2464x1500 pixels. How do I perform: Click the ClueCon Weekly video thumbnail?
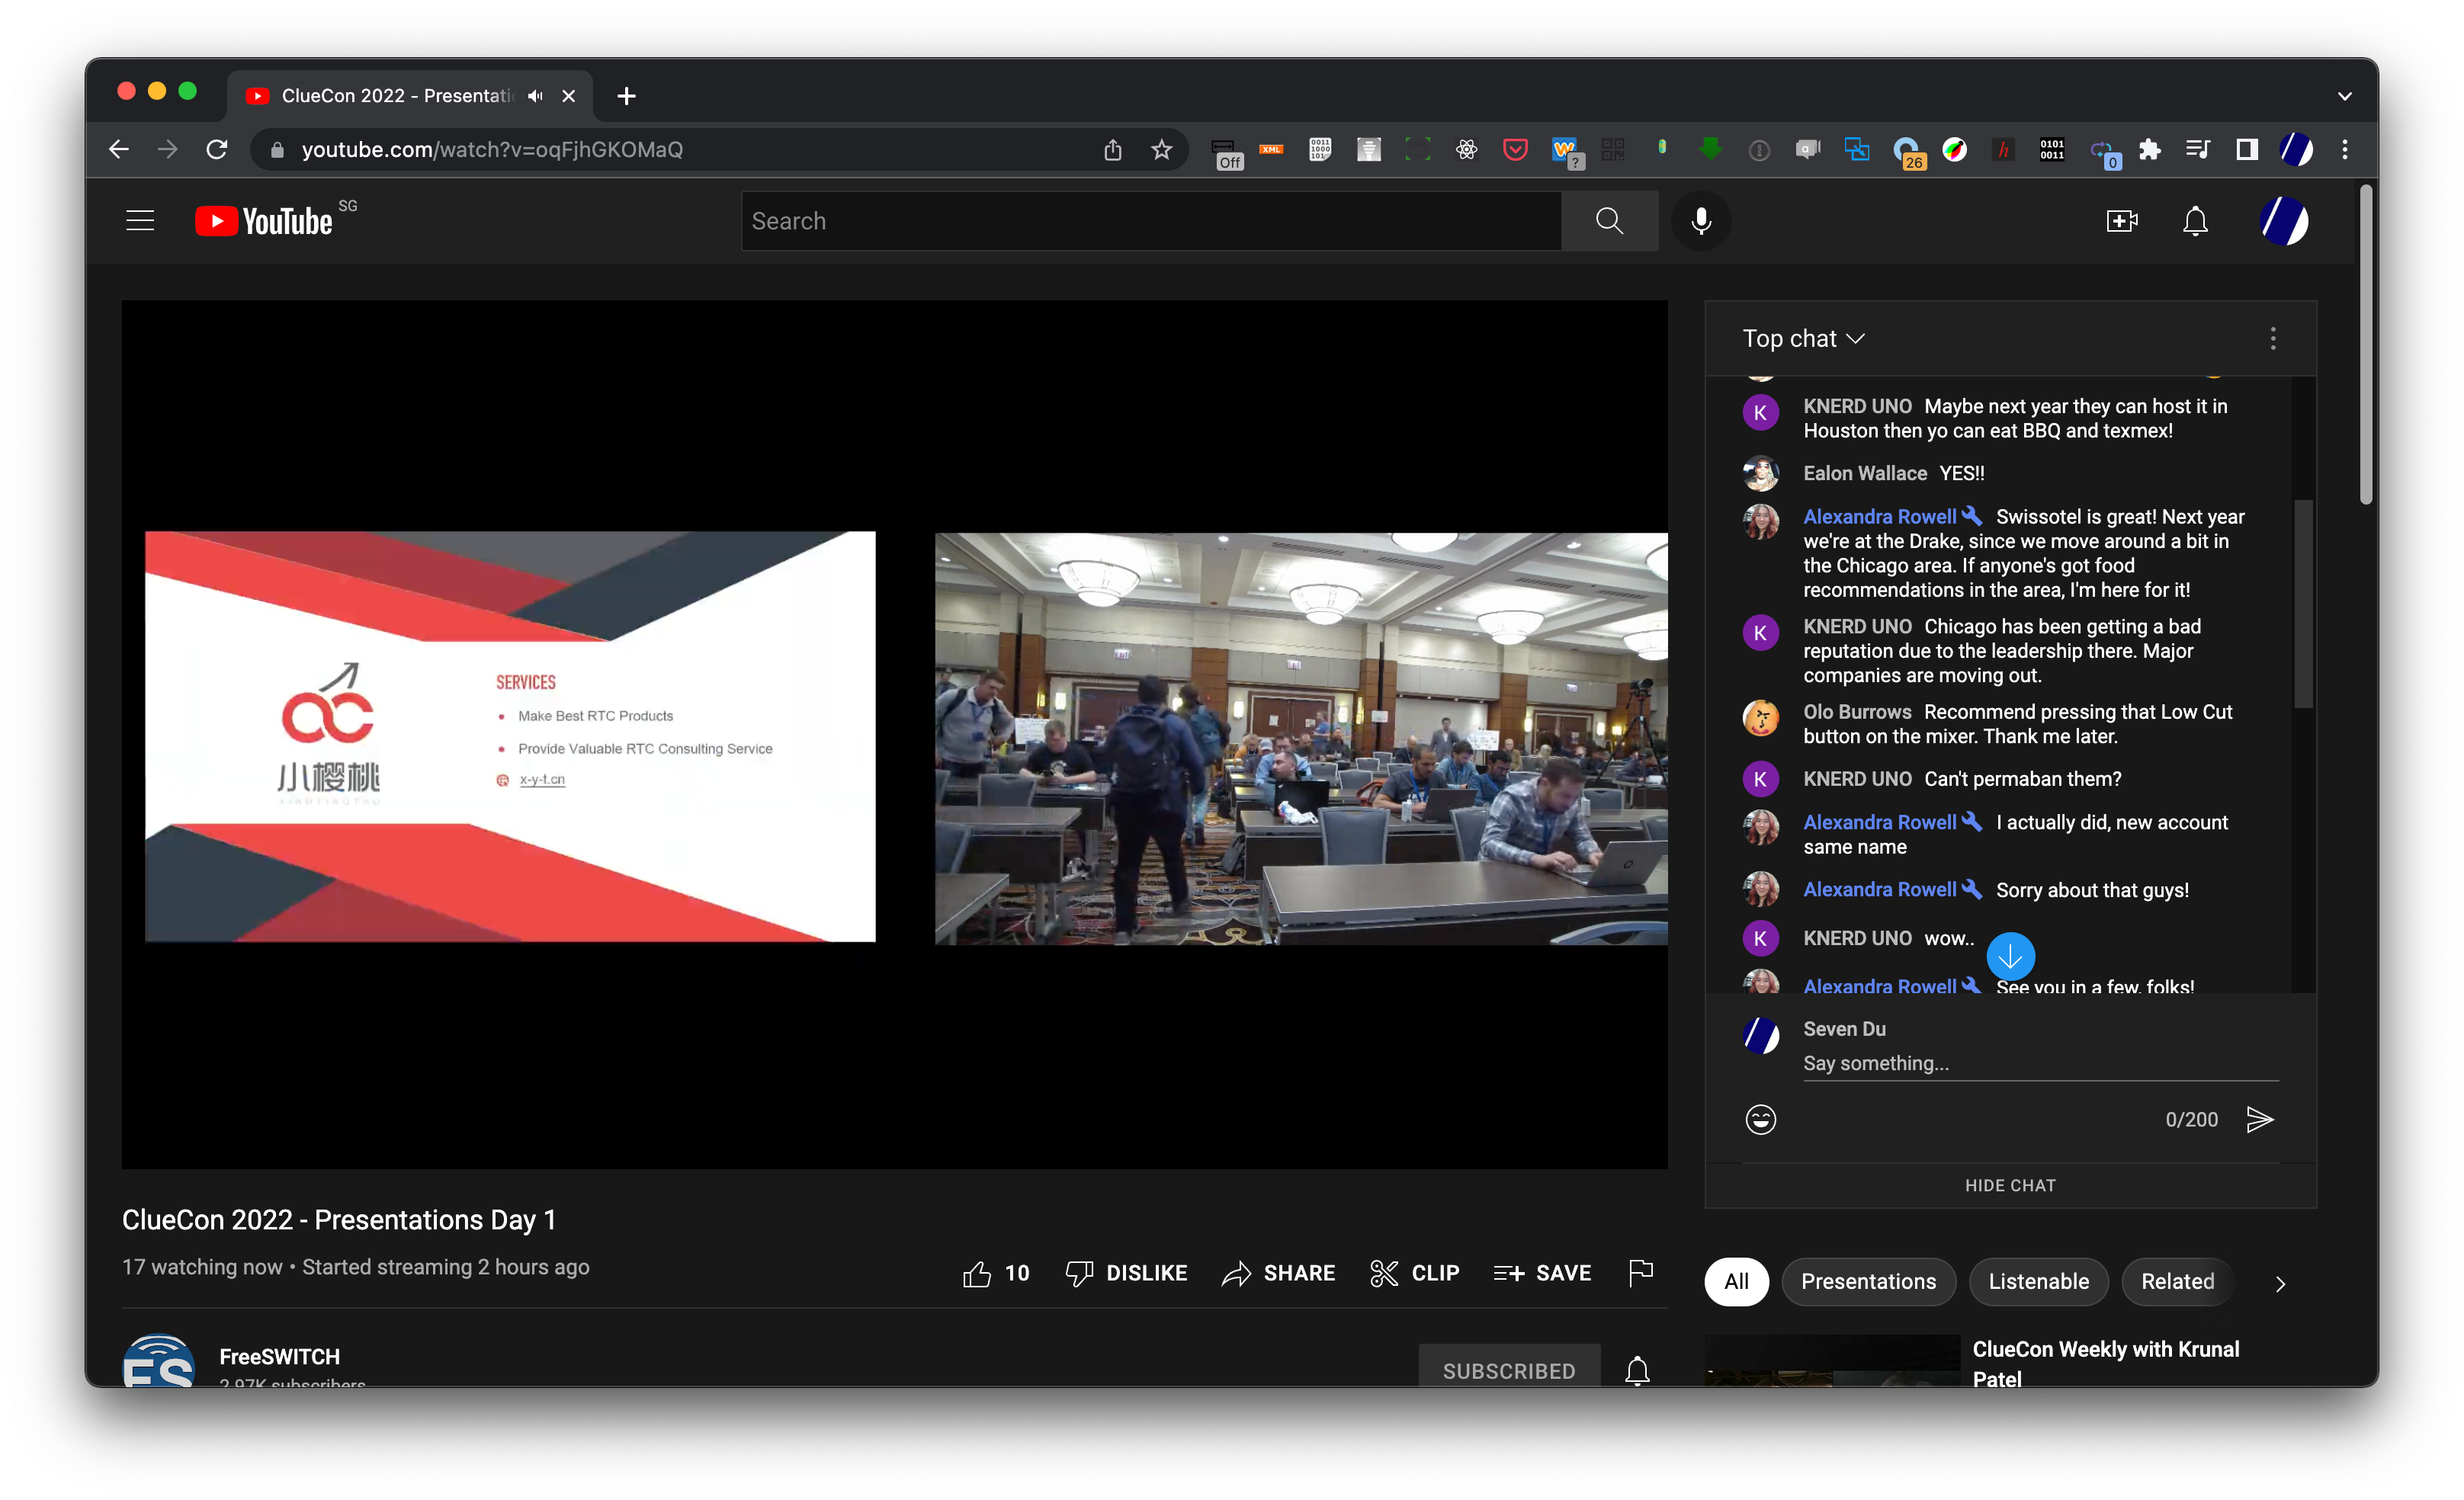point(1832,1361)
